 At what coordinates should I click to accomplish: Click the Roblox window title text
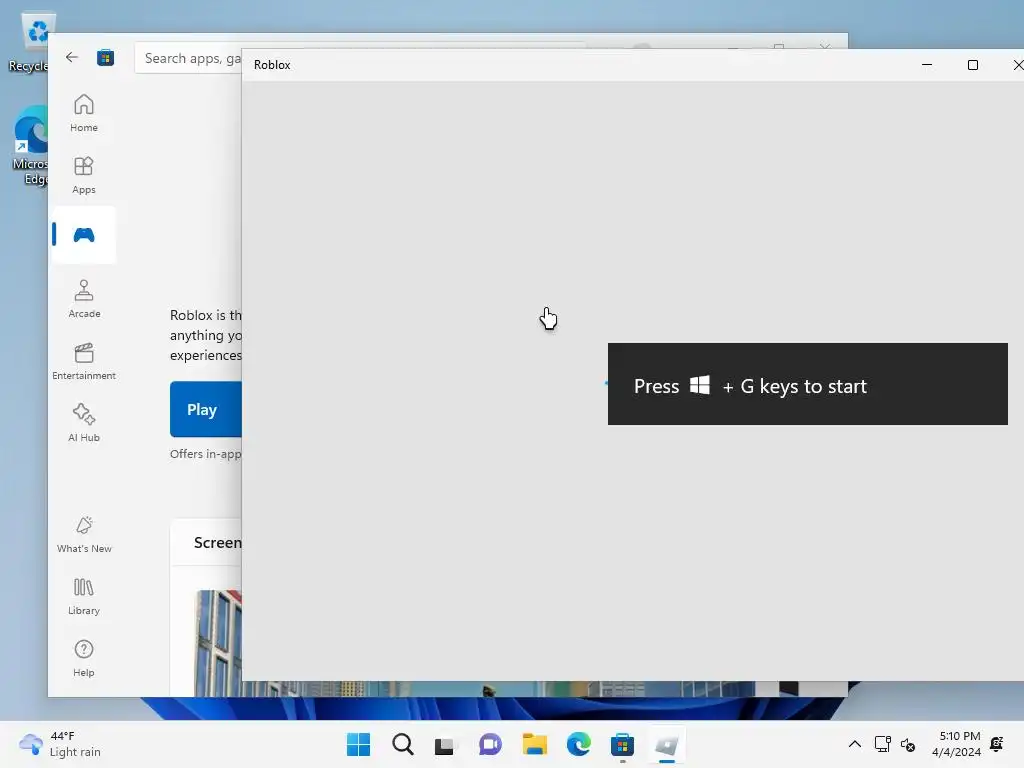[272, 65]
